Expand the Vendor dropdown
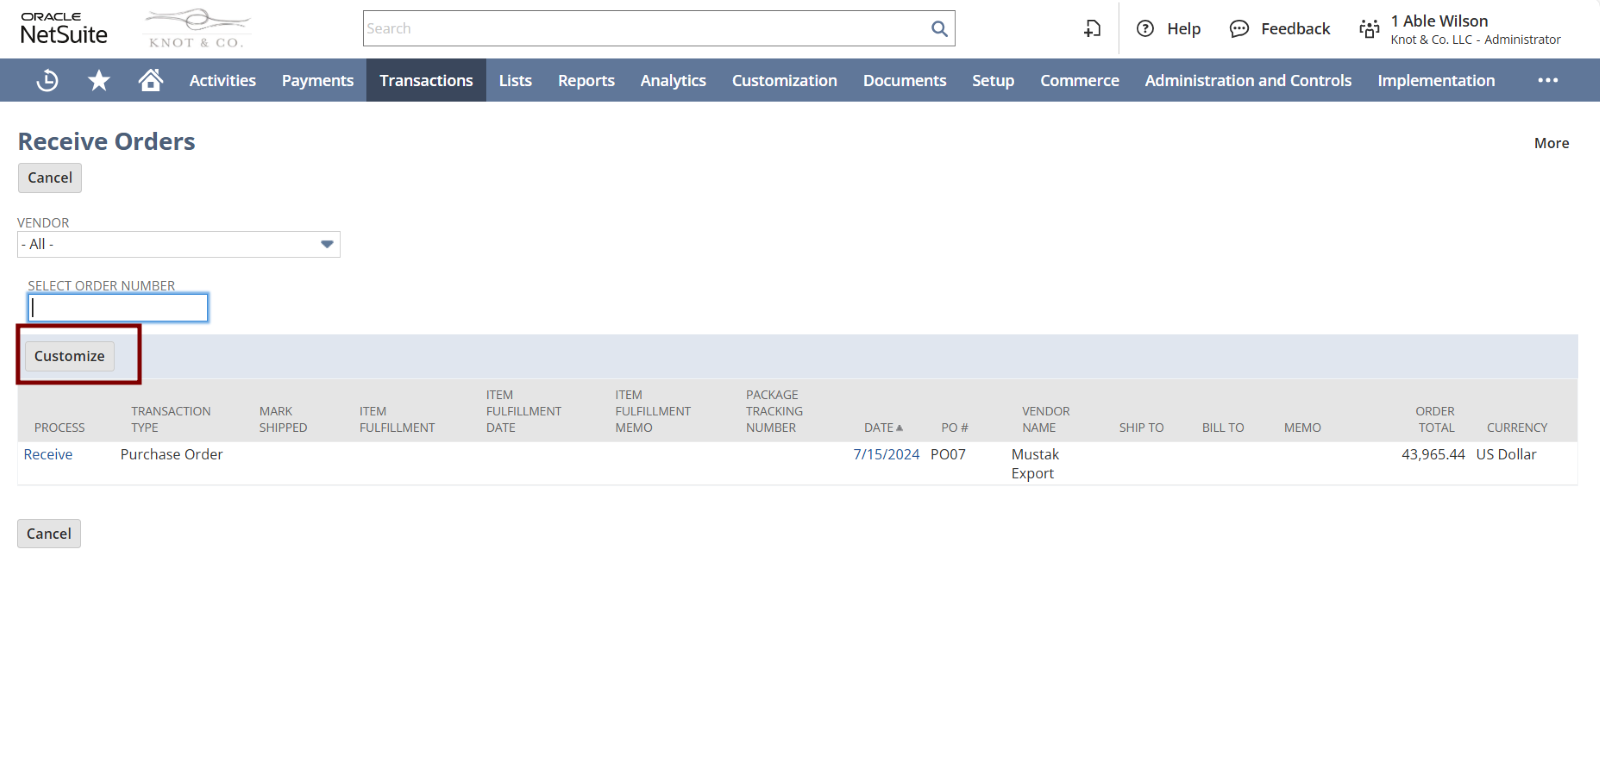 click(x=327, y=245)
